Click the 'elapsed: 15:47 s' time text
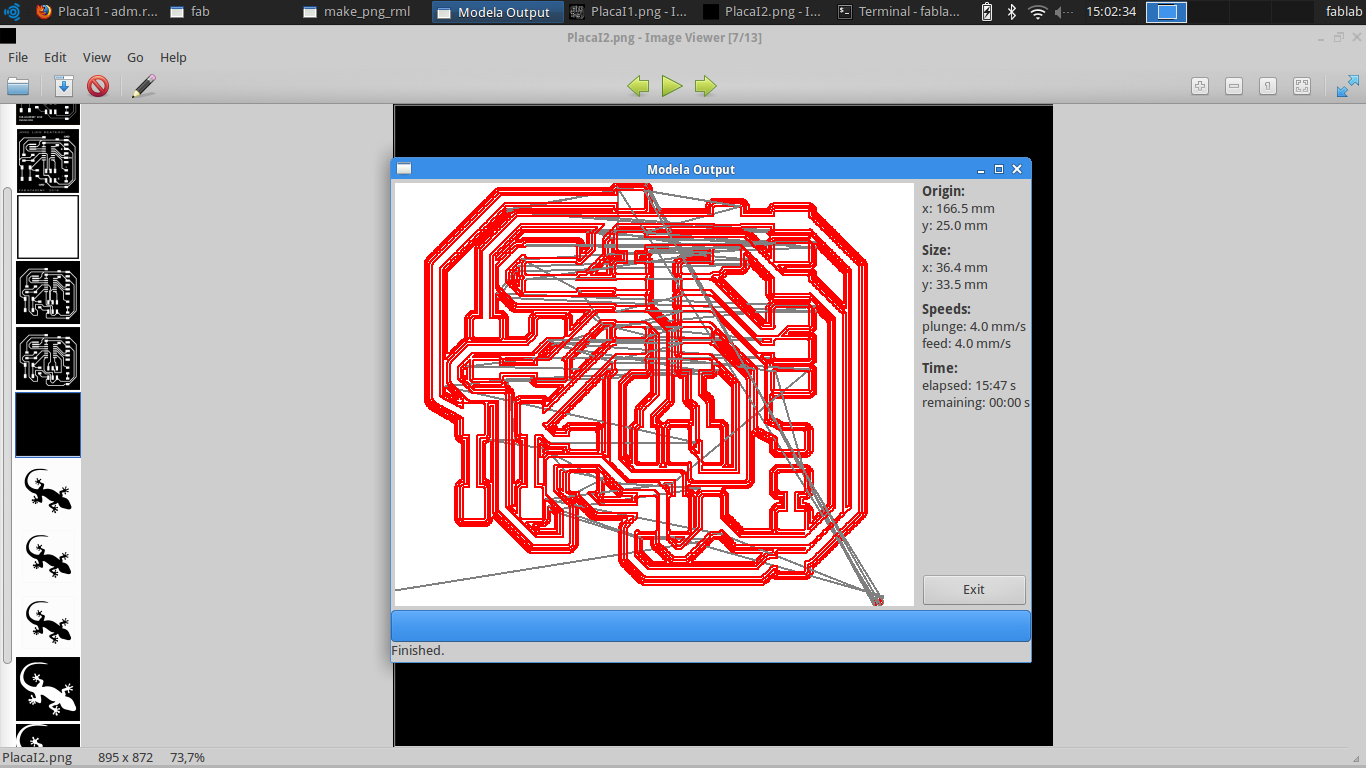 [969, 385]
